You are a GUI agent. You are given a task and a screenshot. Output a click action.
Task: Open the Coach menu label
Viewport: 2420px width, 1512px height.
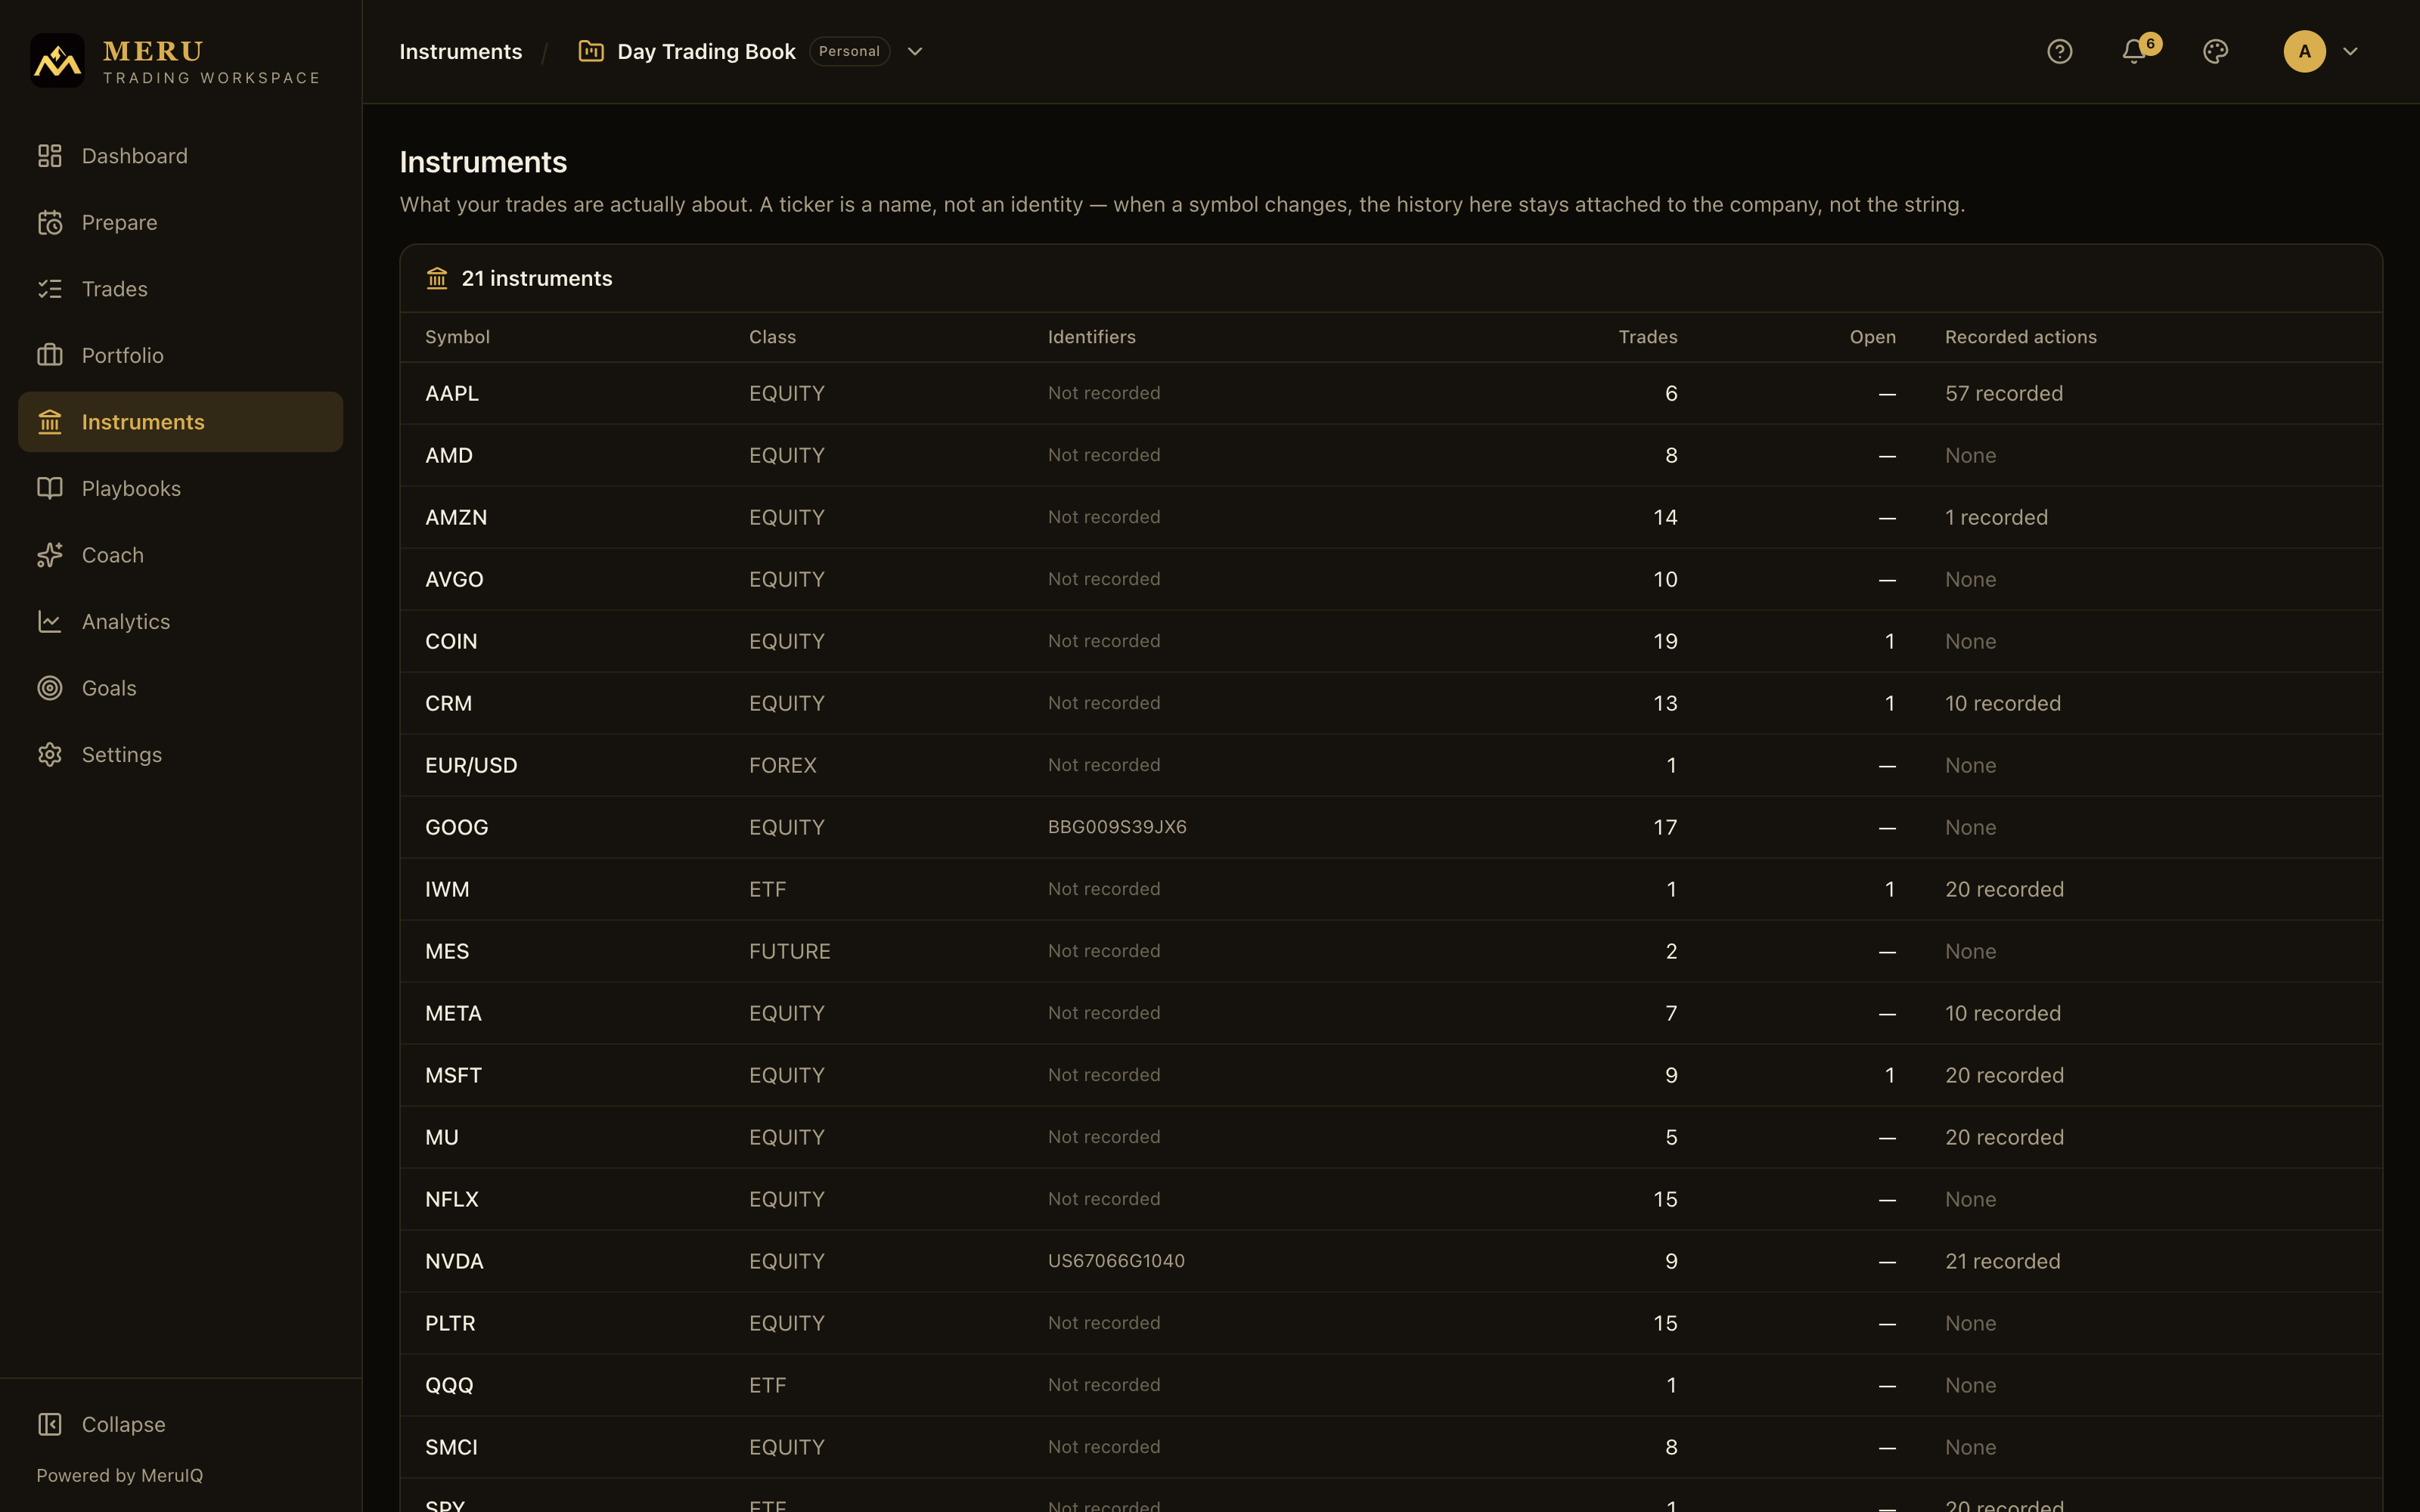click(113, 555)
